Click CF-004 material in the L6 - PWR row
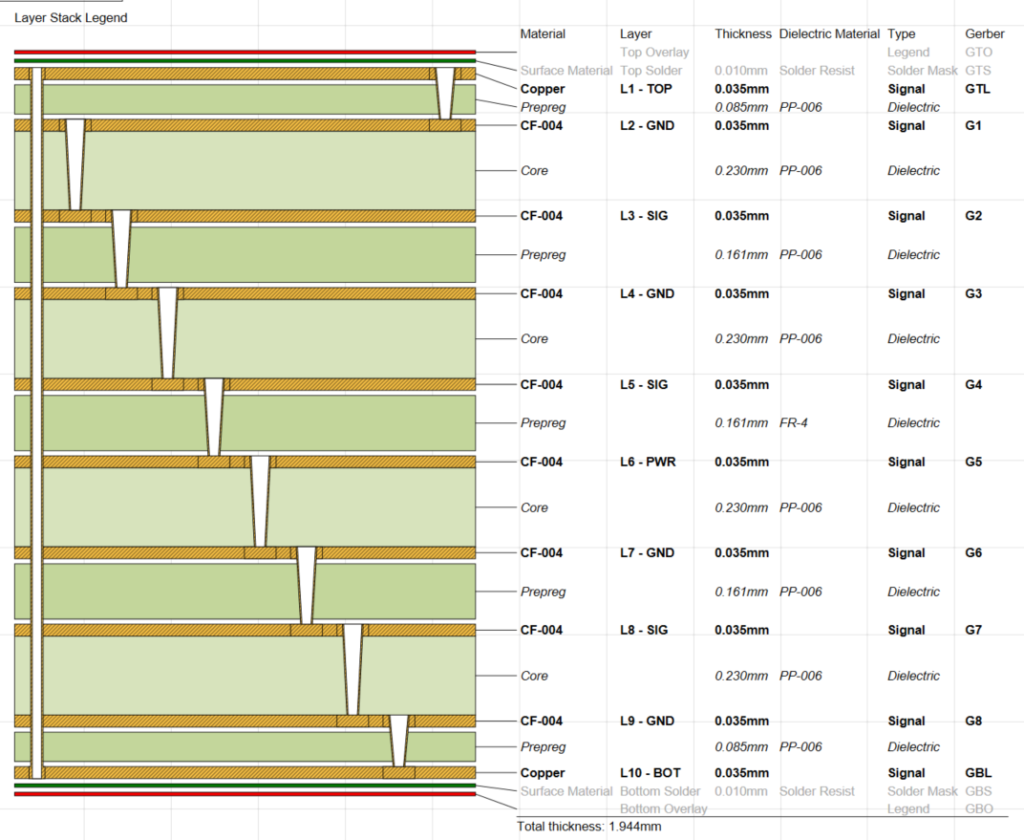This screenshot has height=840, width=1024. [541, 462]
